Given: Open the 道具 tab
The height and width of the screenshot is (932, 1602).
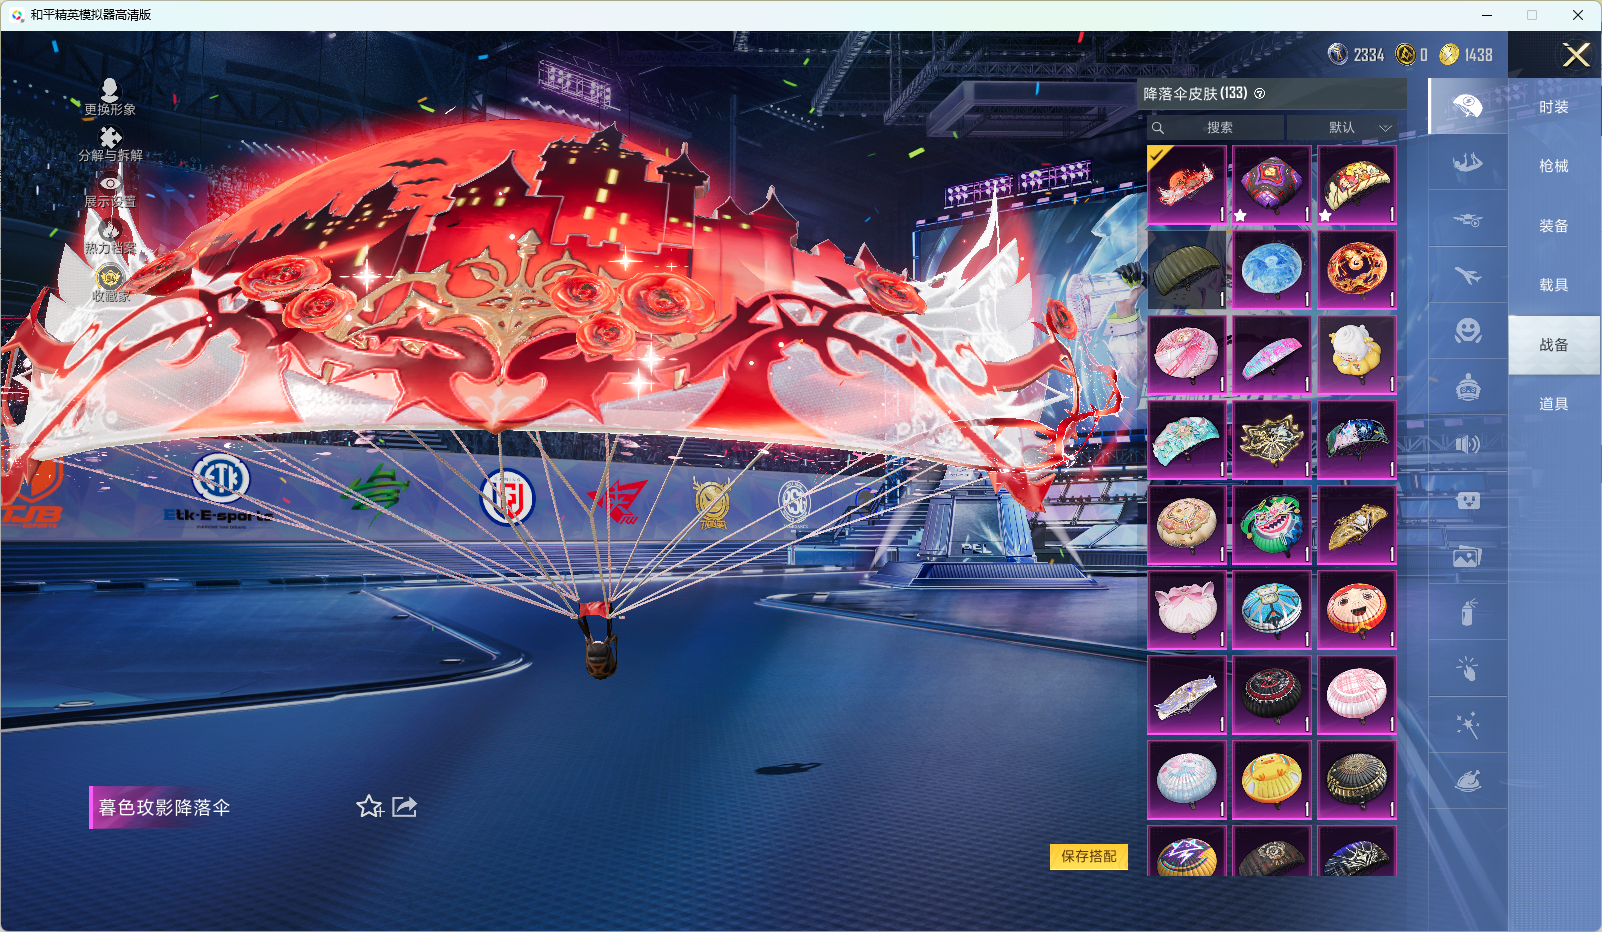Looking at the screenshot, I should point(1554,404).
